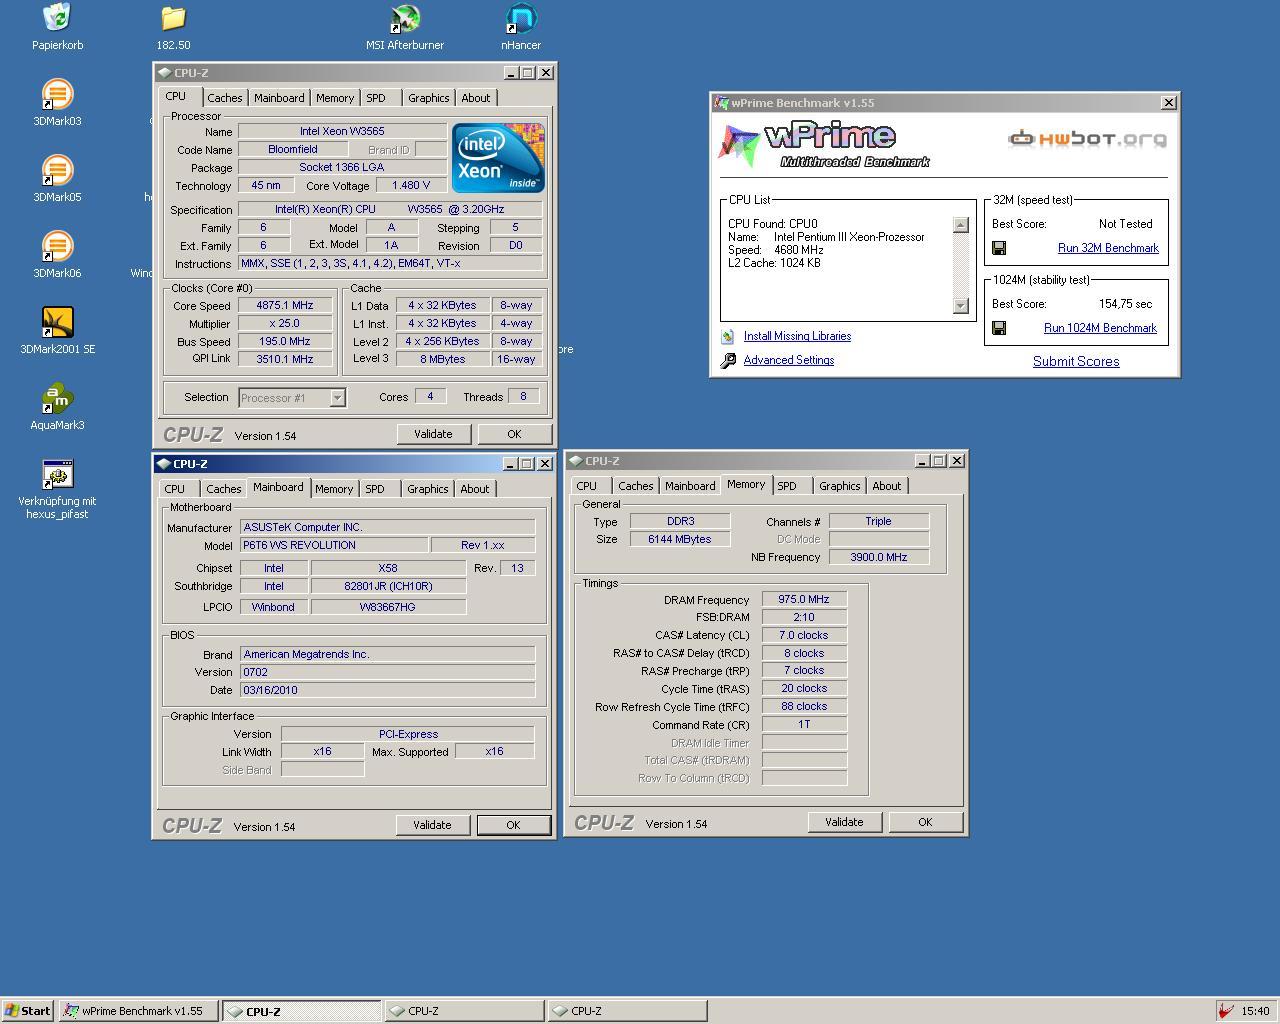This screenshot has width=1280, height=1024.
Task: Click Validate in the CPU tab window
Action: click(433, 434)
